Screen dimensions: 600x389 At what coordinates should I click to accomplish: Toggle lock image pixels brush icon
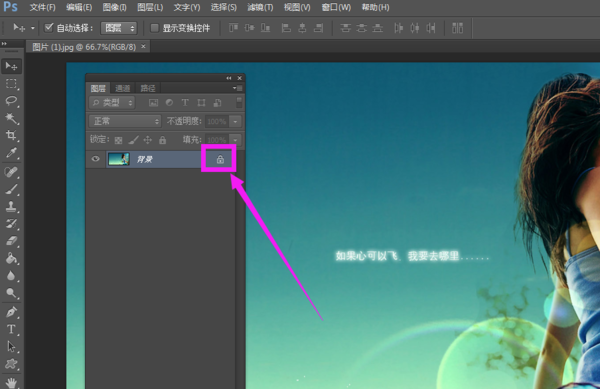133,140
